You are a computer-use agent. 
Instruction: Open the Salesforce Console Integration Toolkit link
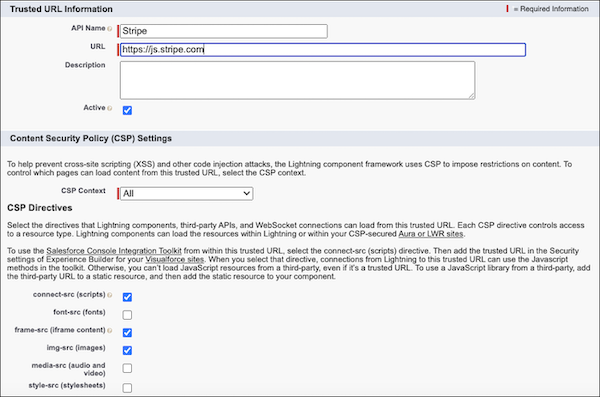coord(114,251)
